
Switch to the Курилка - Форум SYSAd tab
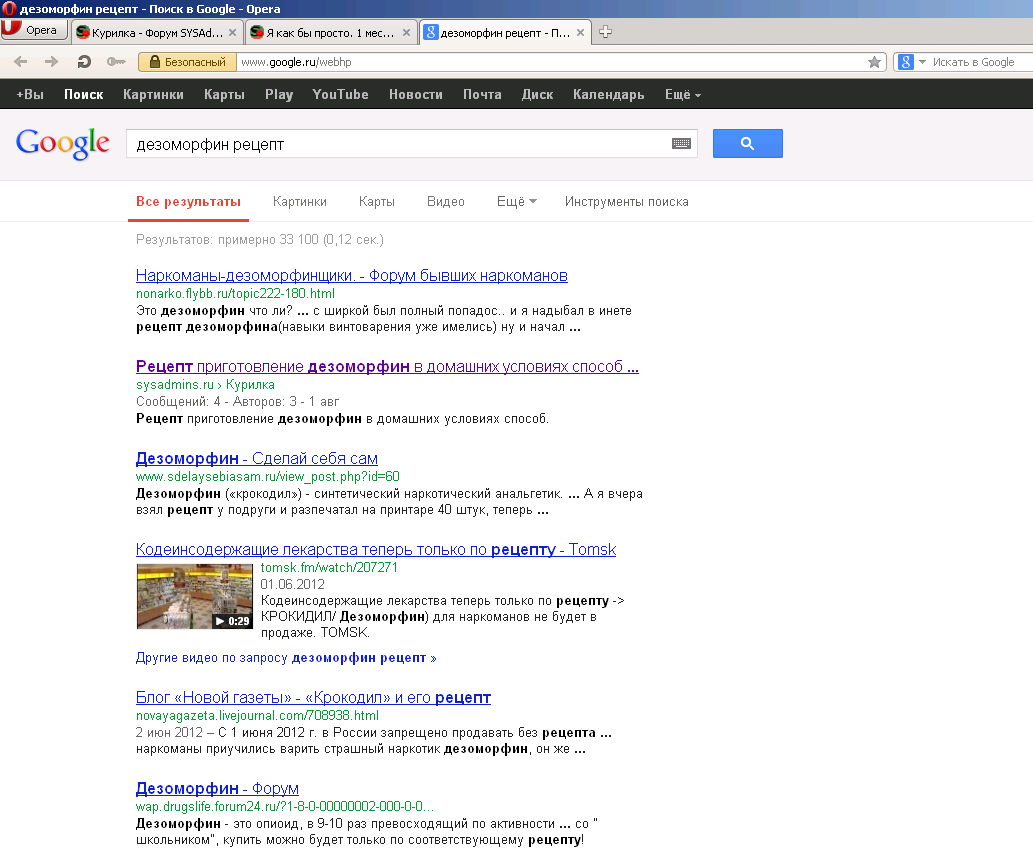[x=157, y=32]
